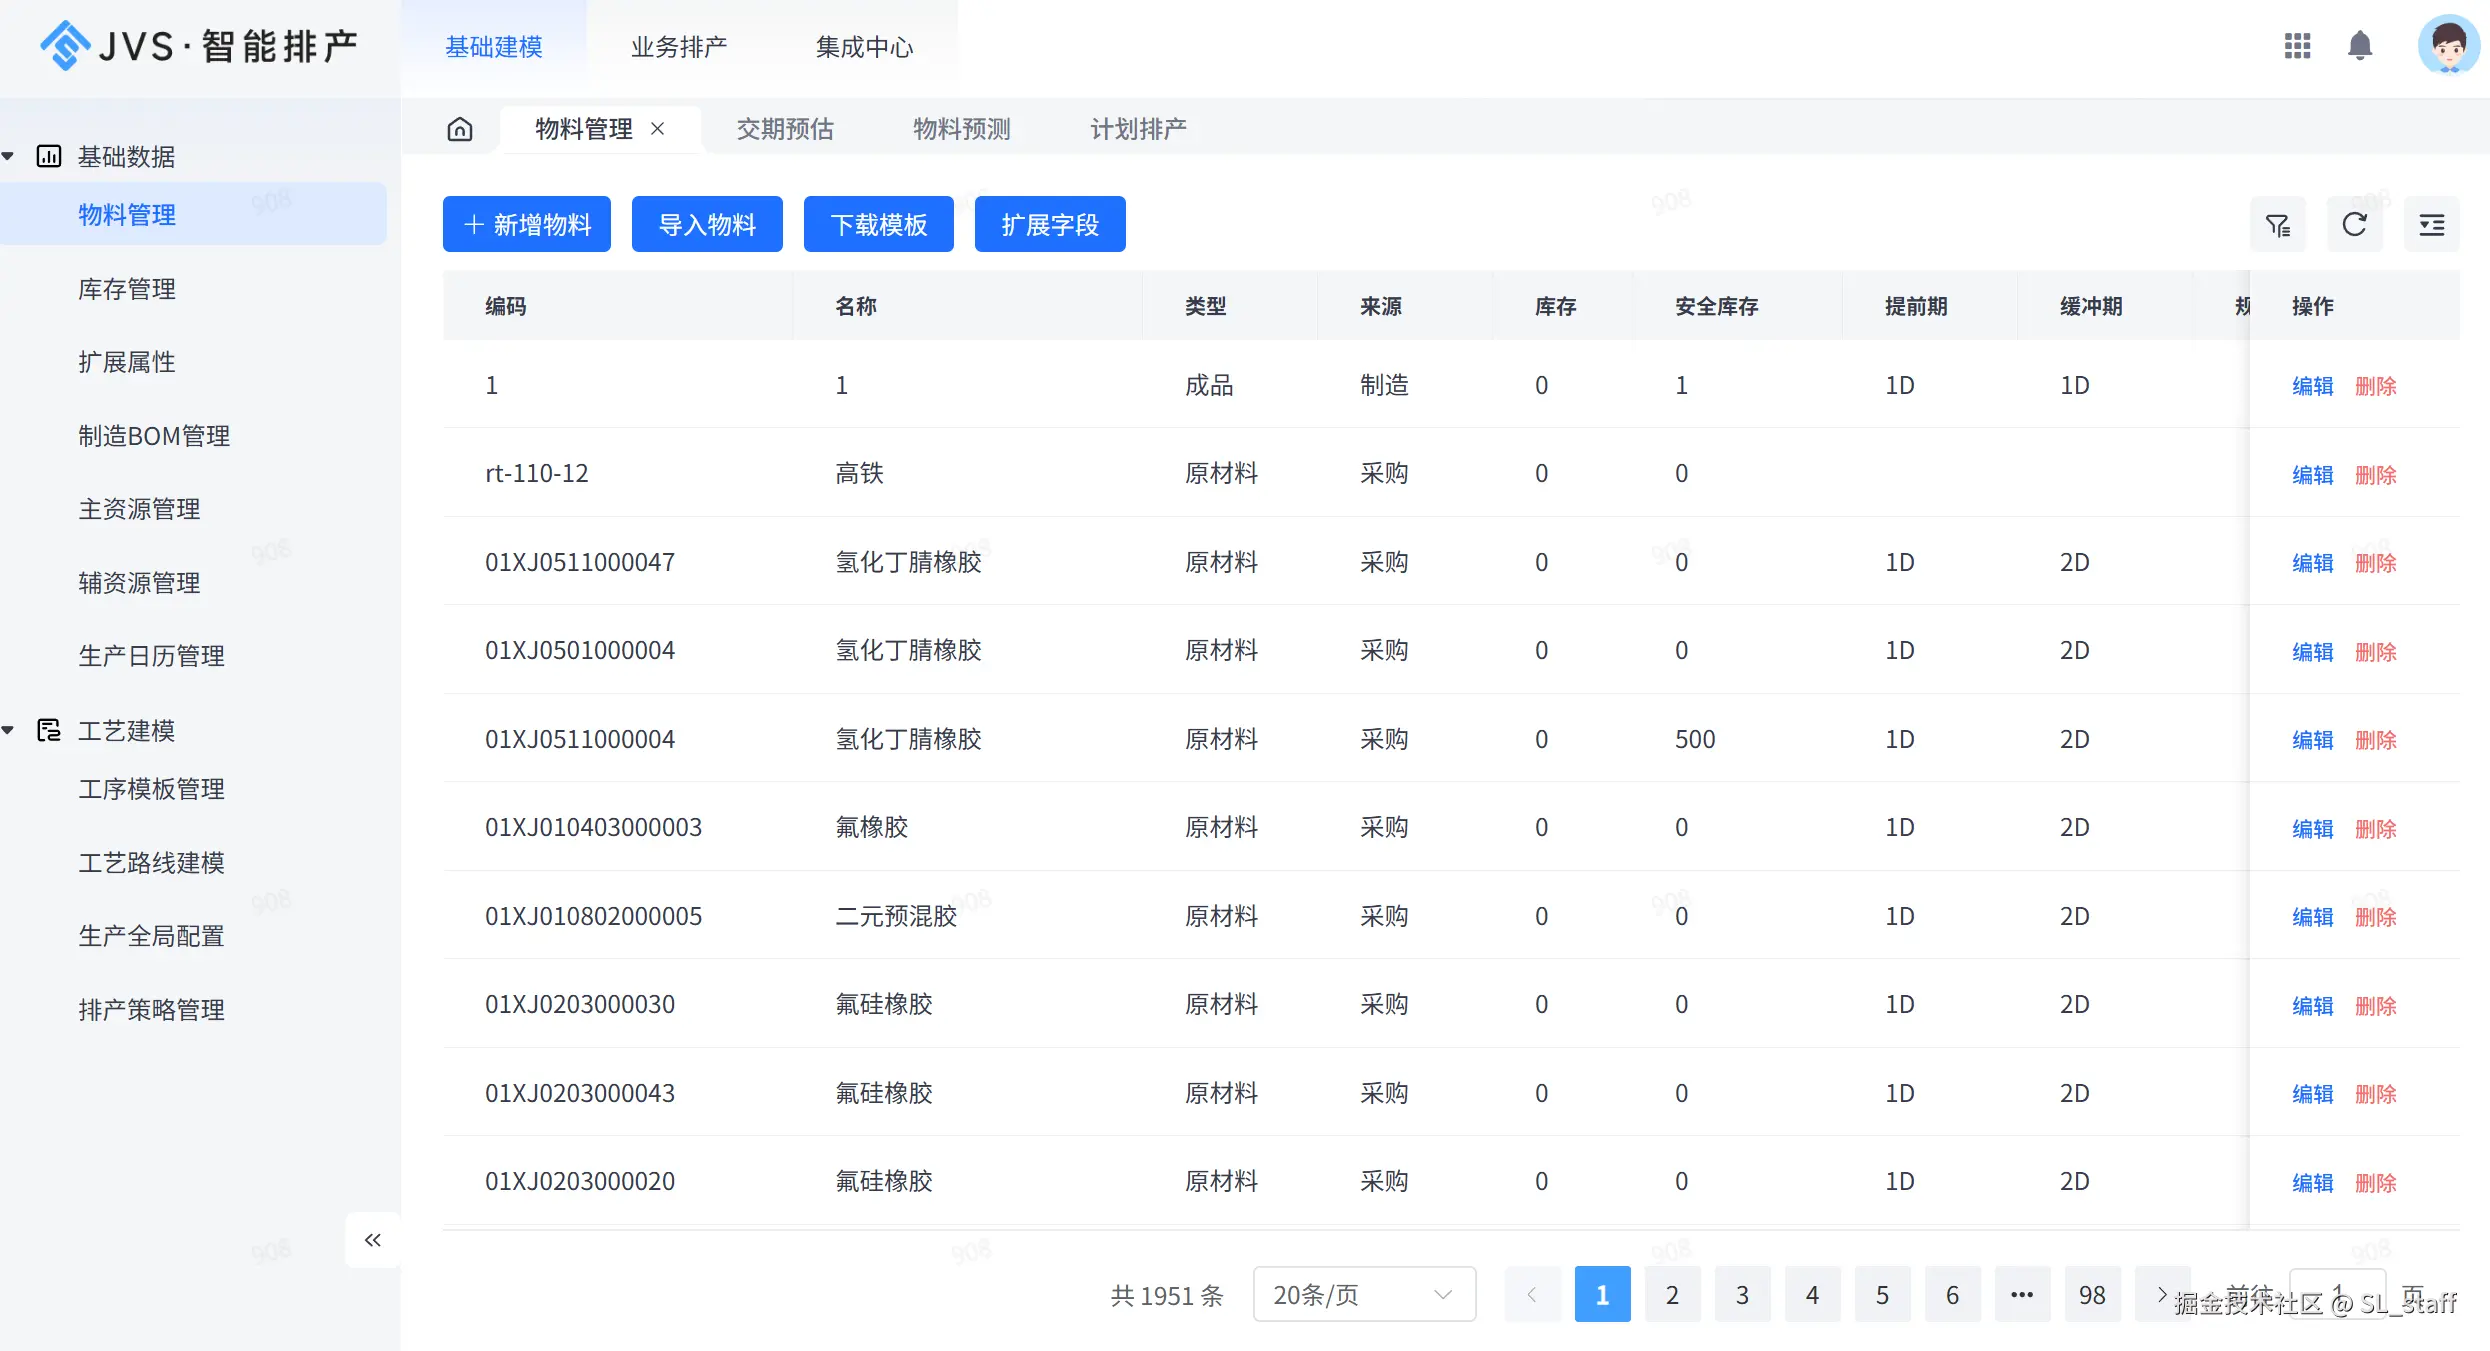This screenshot has height=1351, width=2490.
Task: Switch to 基础建模 top menu
Action: (494, 47)
